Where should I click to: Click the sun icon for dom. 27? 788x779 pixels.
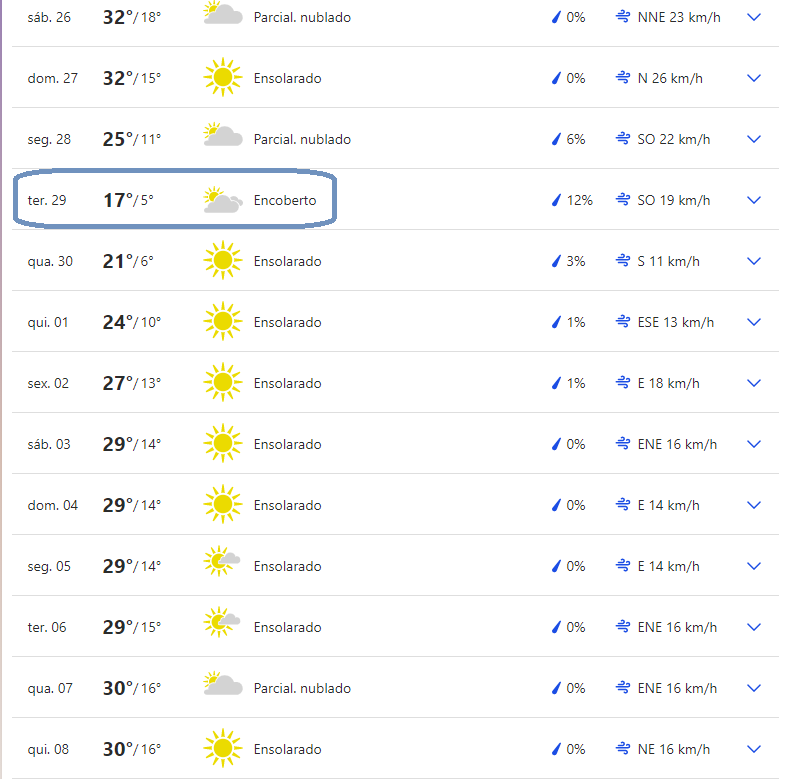pos(223,77)
